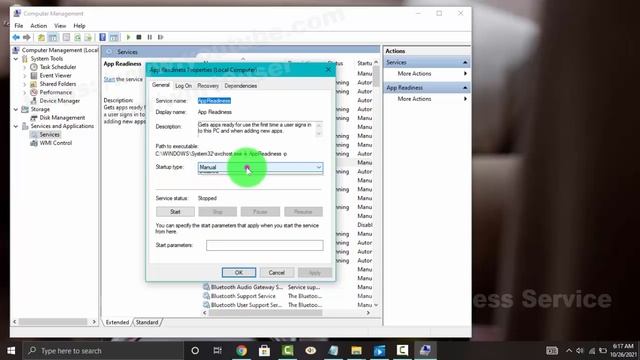640x360 pixels.
Task: Click the Back arrow in the toolbar
Action: coord(16,38)
